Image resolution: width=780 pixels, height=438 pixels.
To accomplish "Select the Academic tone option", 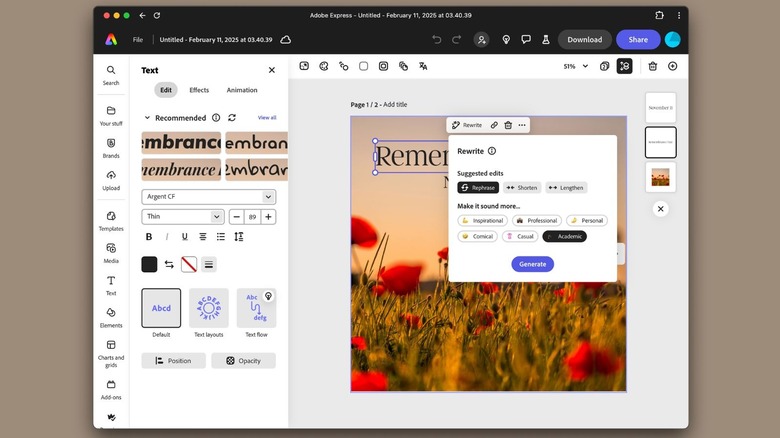I will (x=565, y=236).
